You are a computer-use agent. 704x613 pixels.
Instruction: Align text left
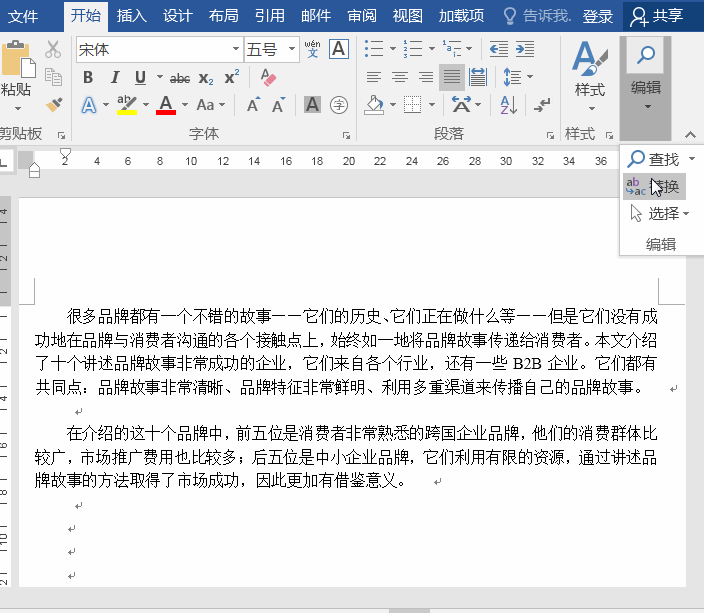click(374, 77)
